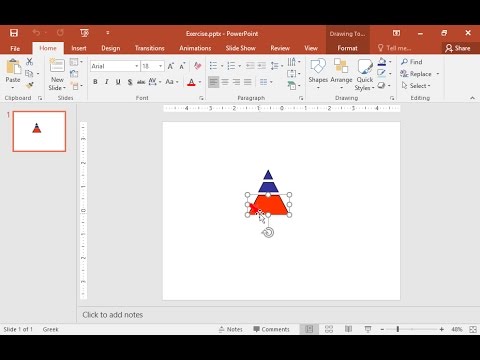Click the 'Click to add notes' area

[x=113, y=315]
